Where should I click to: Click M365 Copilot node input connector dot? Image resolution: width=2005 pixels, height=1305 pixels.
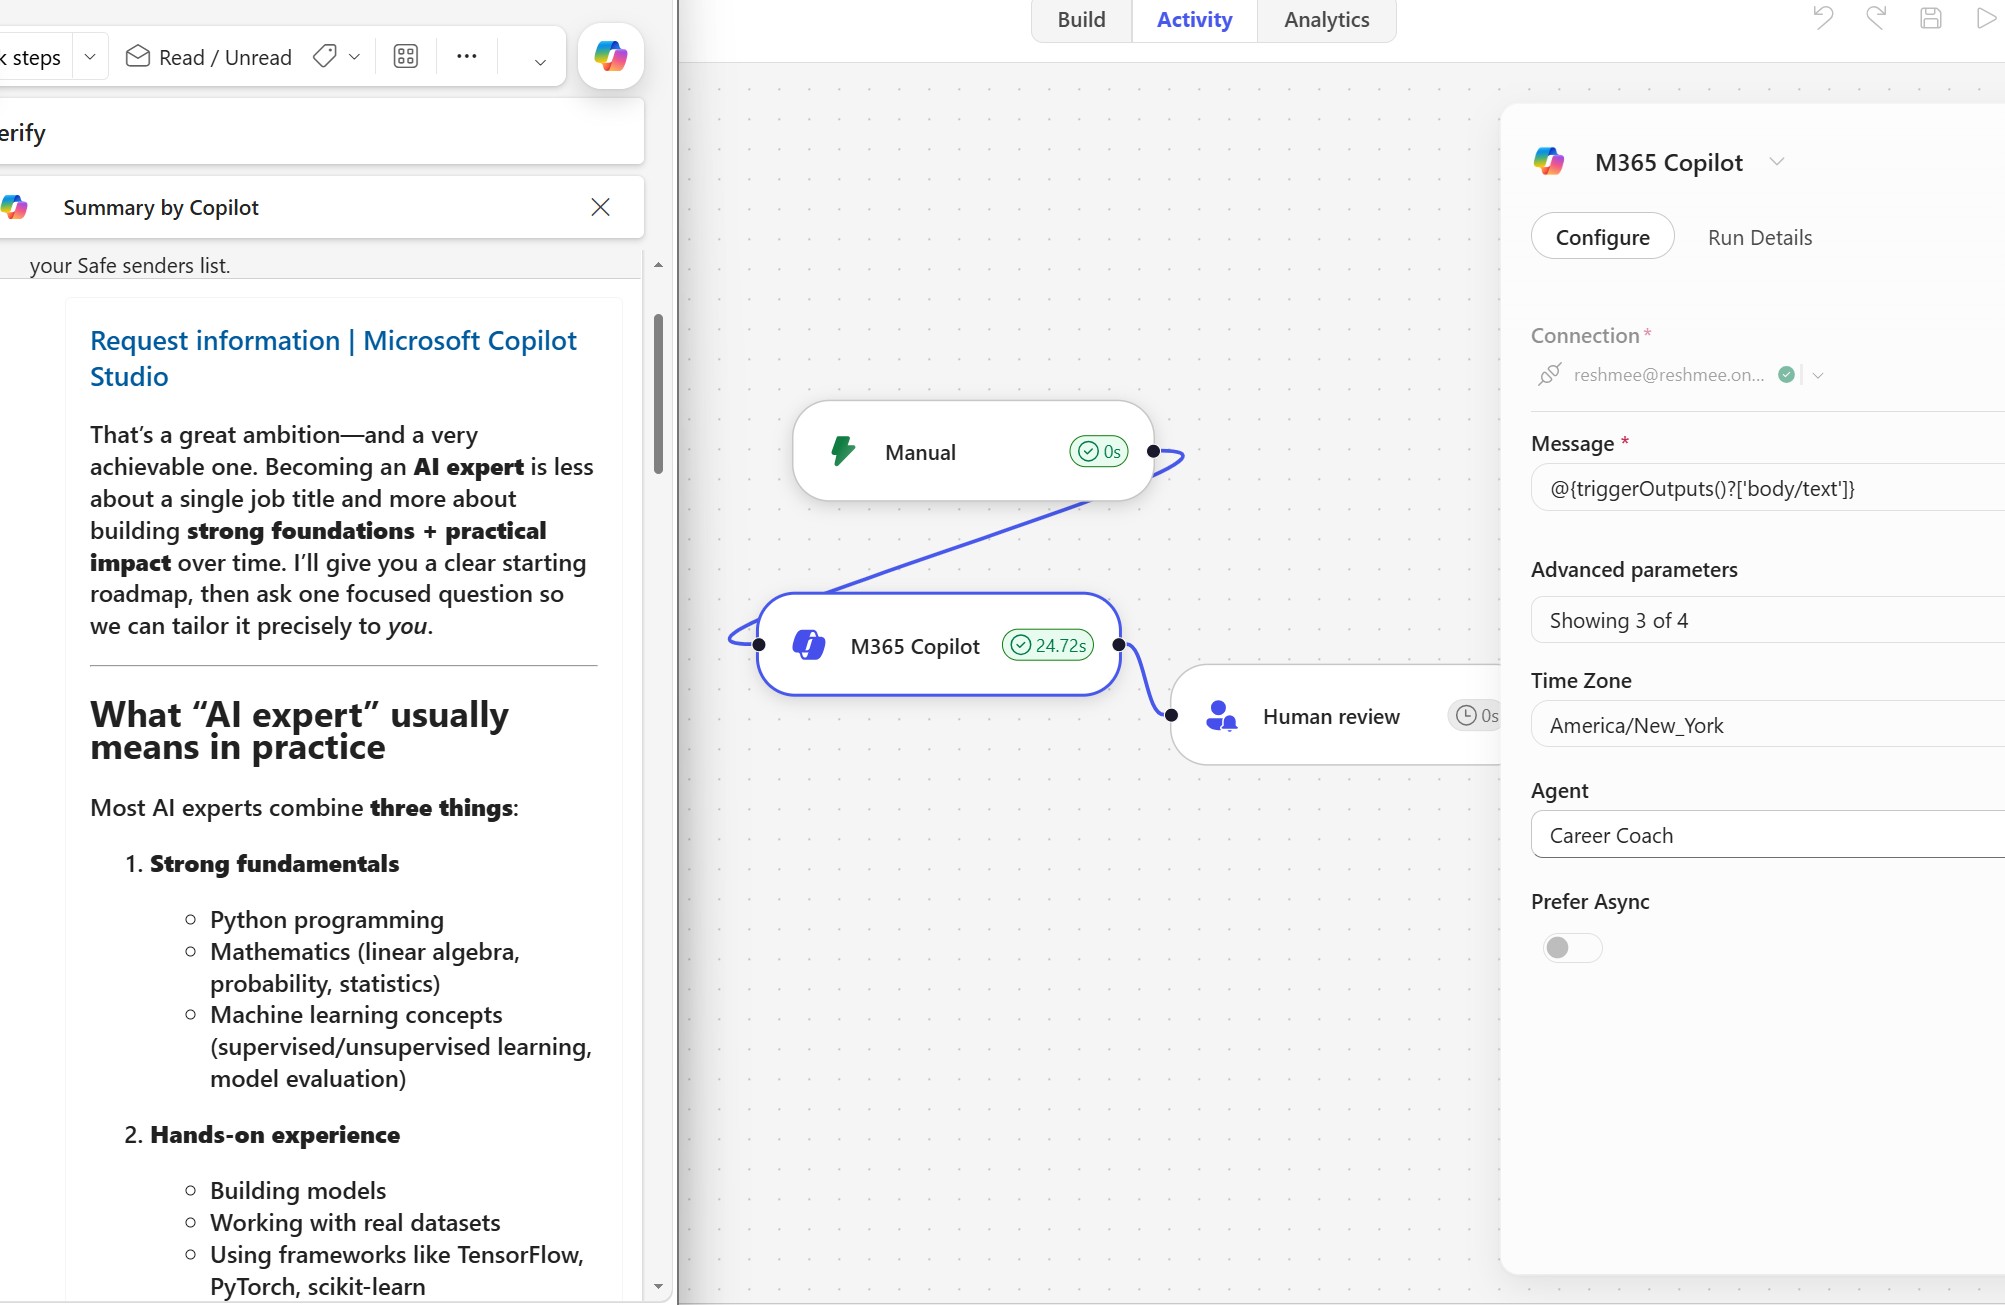(759, 645)
